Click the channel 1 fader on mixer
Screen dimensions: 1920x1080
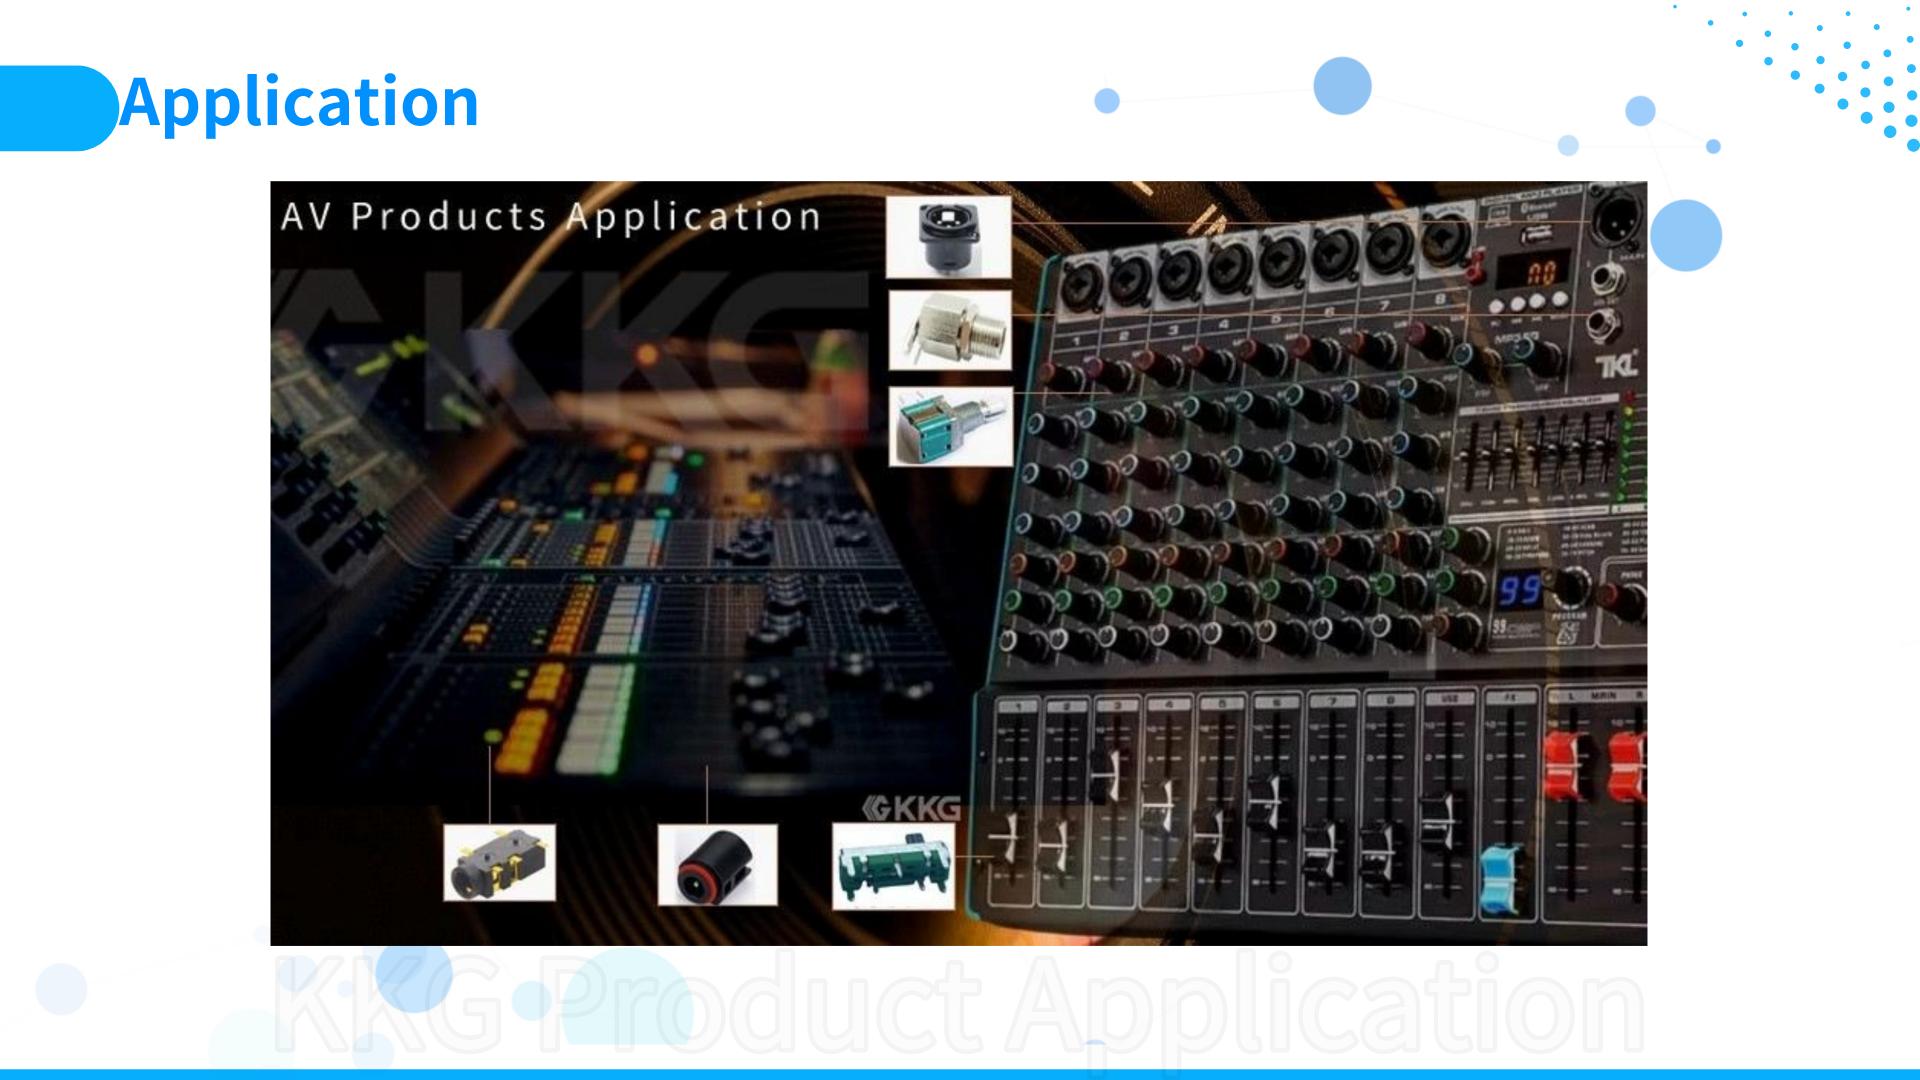click(x=1008, y=835)
